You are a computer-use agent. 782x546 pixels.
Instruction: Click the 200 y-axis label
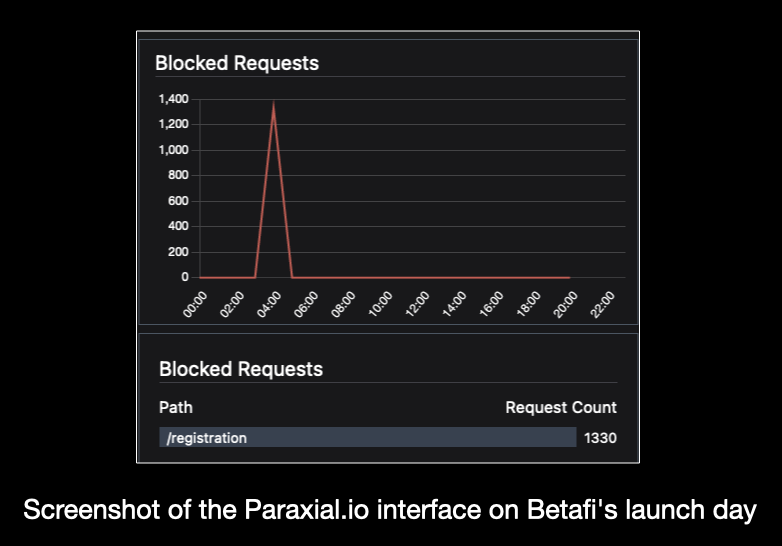click(x=178, y=251)
